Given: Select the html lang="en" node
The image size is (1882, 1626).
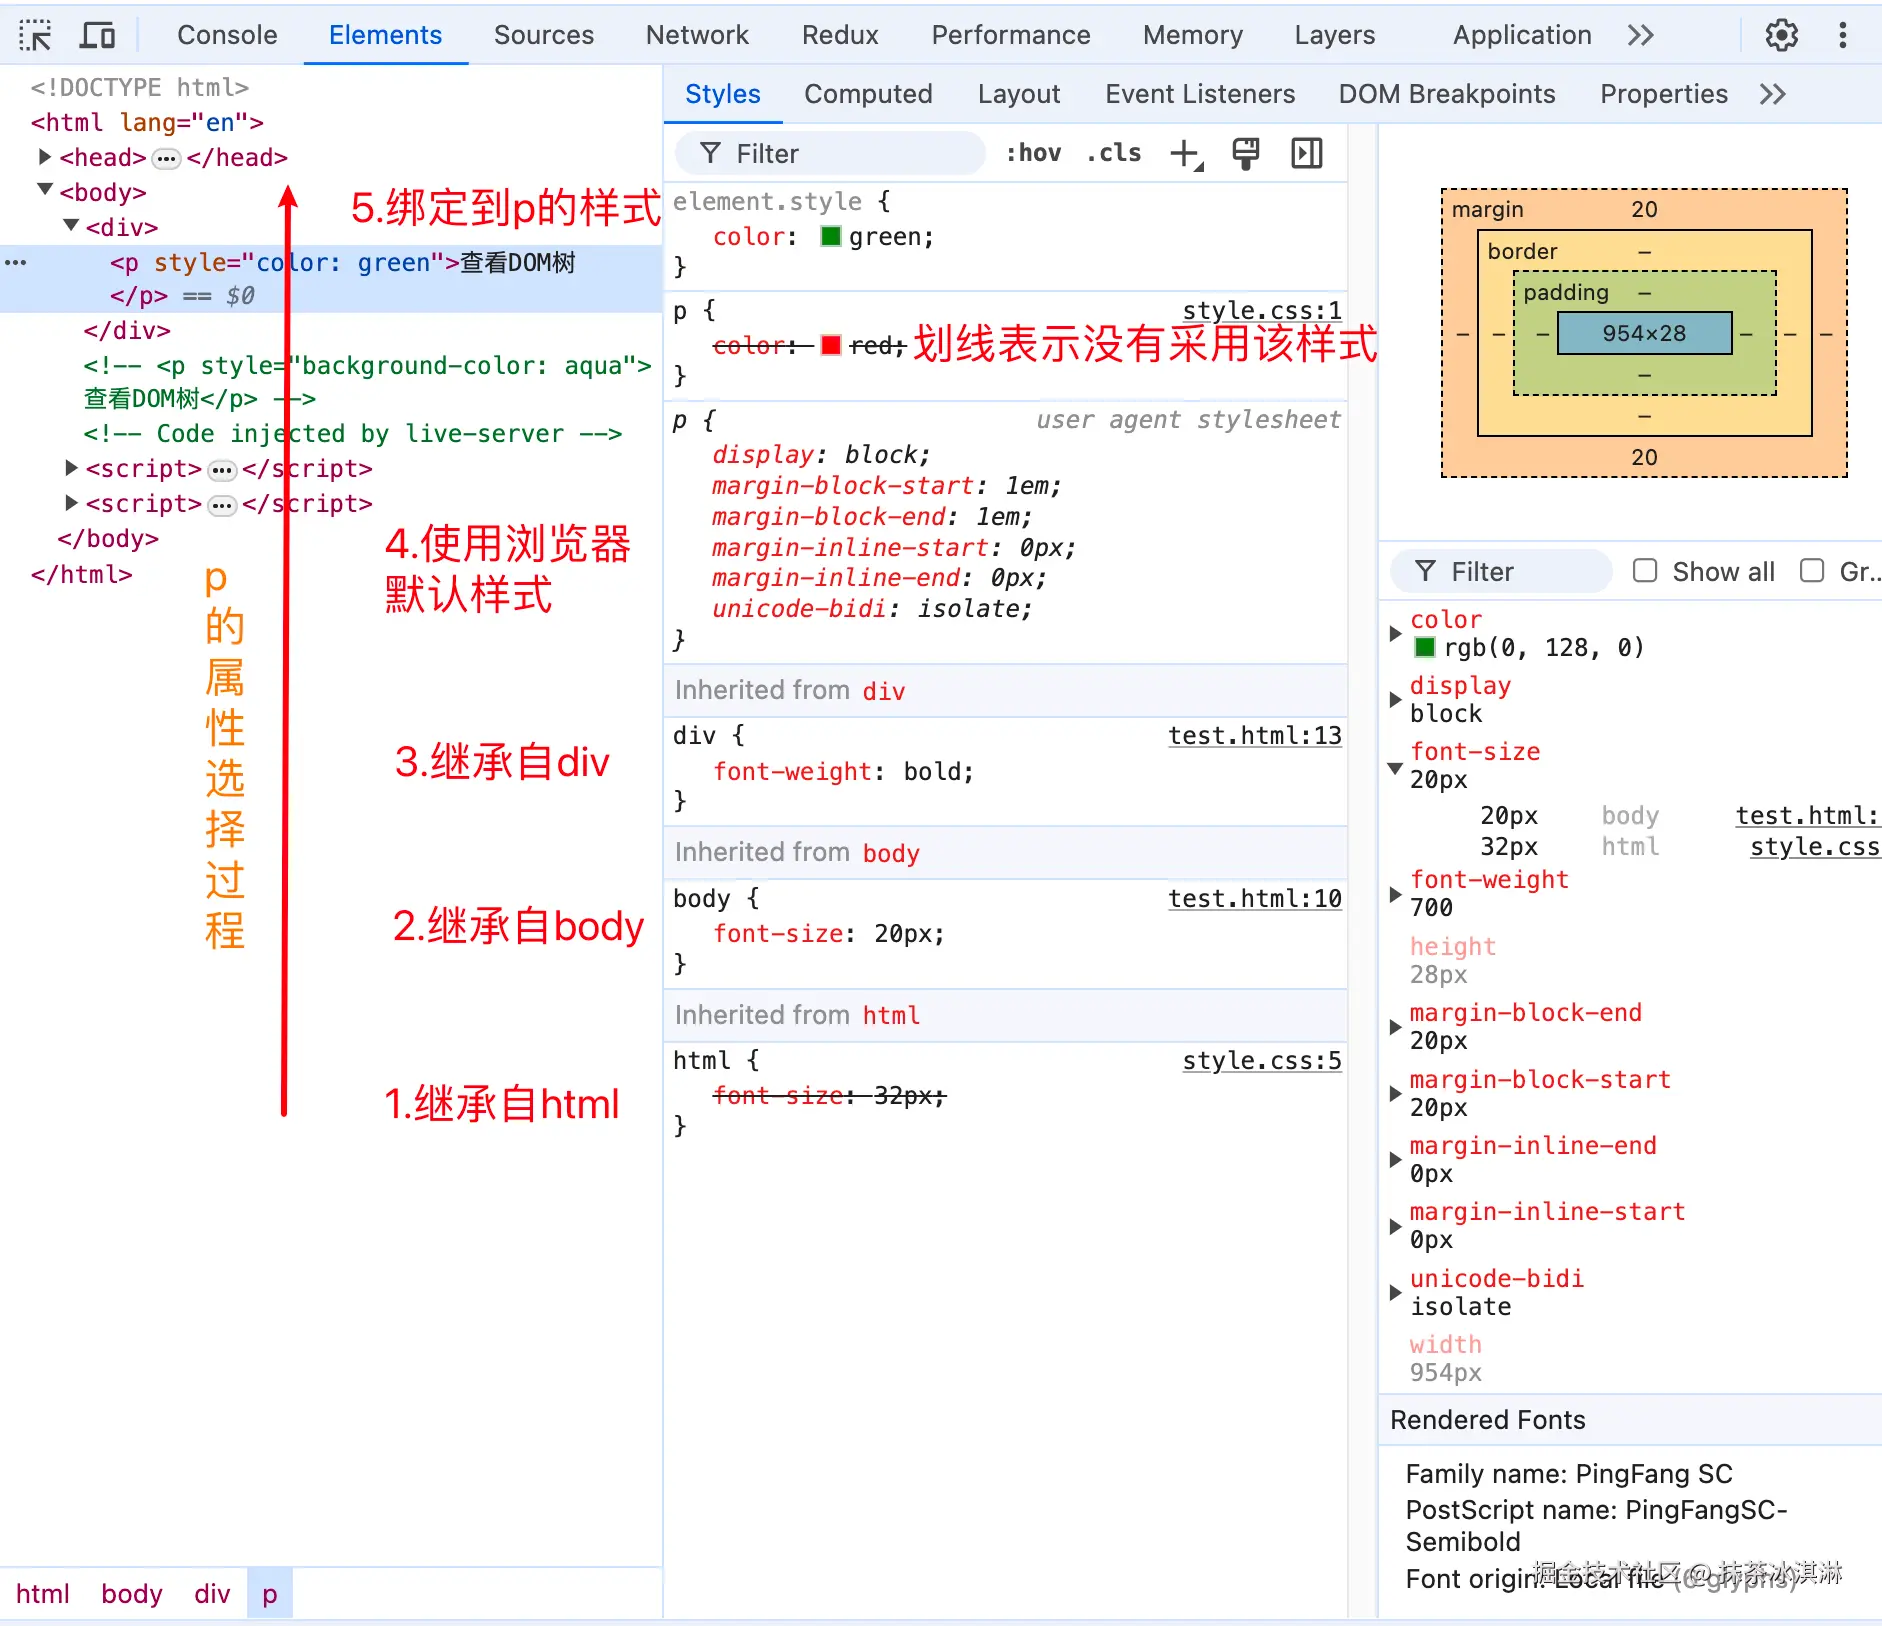Looking at the screenshot, I should [x=147, y=123].
